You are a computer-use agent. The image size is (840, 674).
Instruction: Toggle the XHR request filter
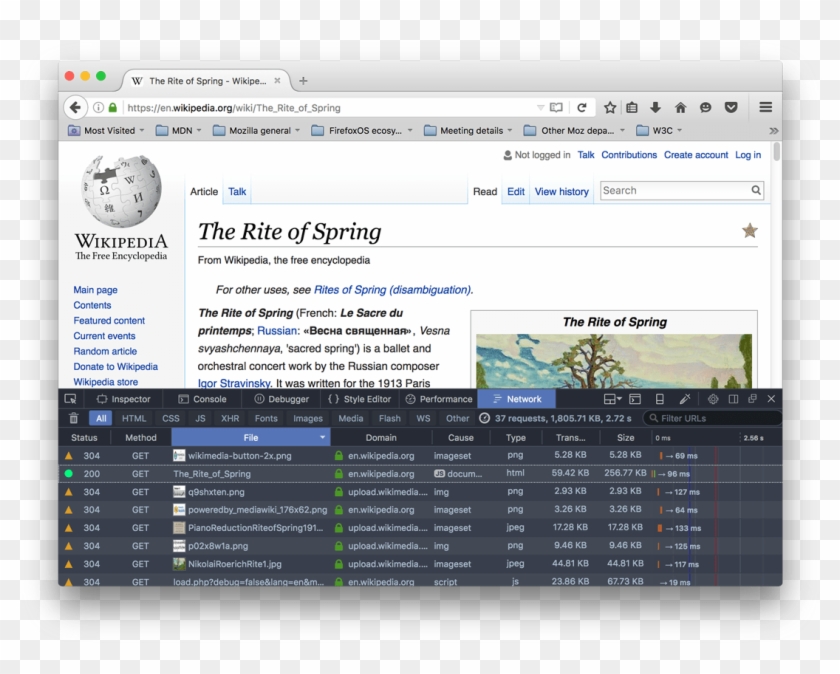(x=230, y=419)
